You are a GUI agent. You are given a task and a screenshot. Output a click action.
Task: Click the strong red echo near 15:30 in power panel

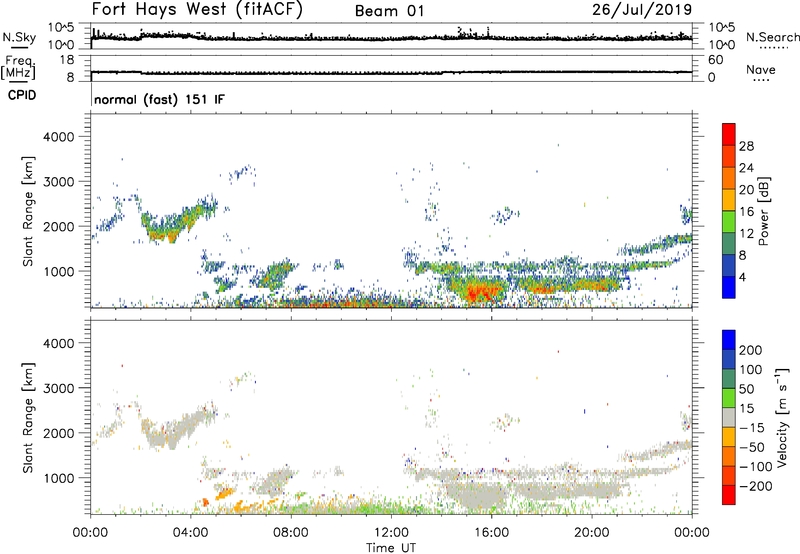pyautogui.click(x=479, y=294)
